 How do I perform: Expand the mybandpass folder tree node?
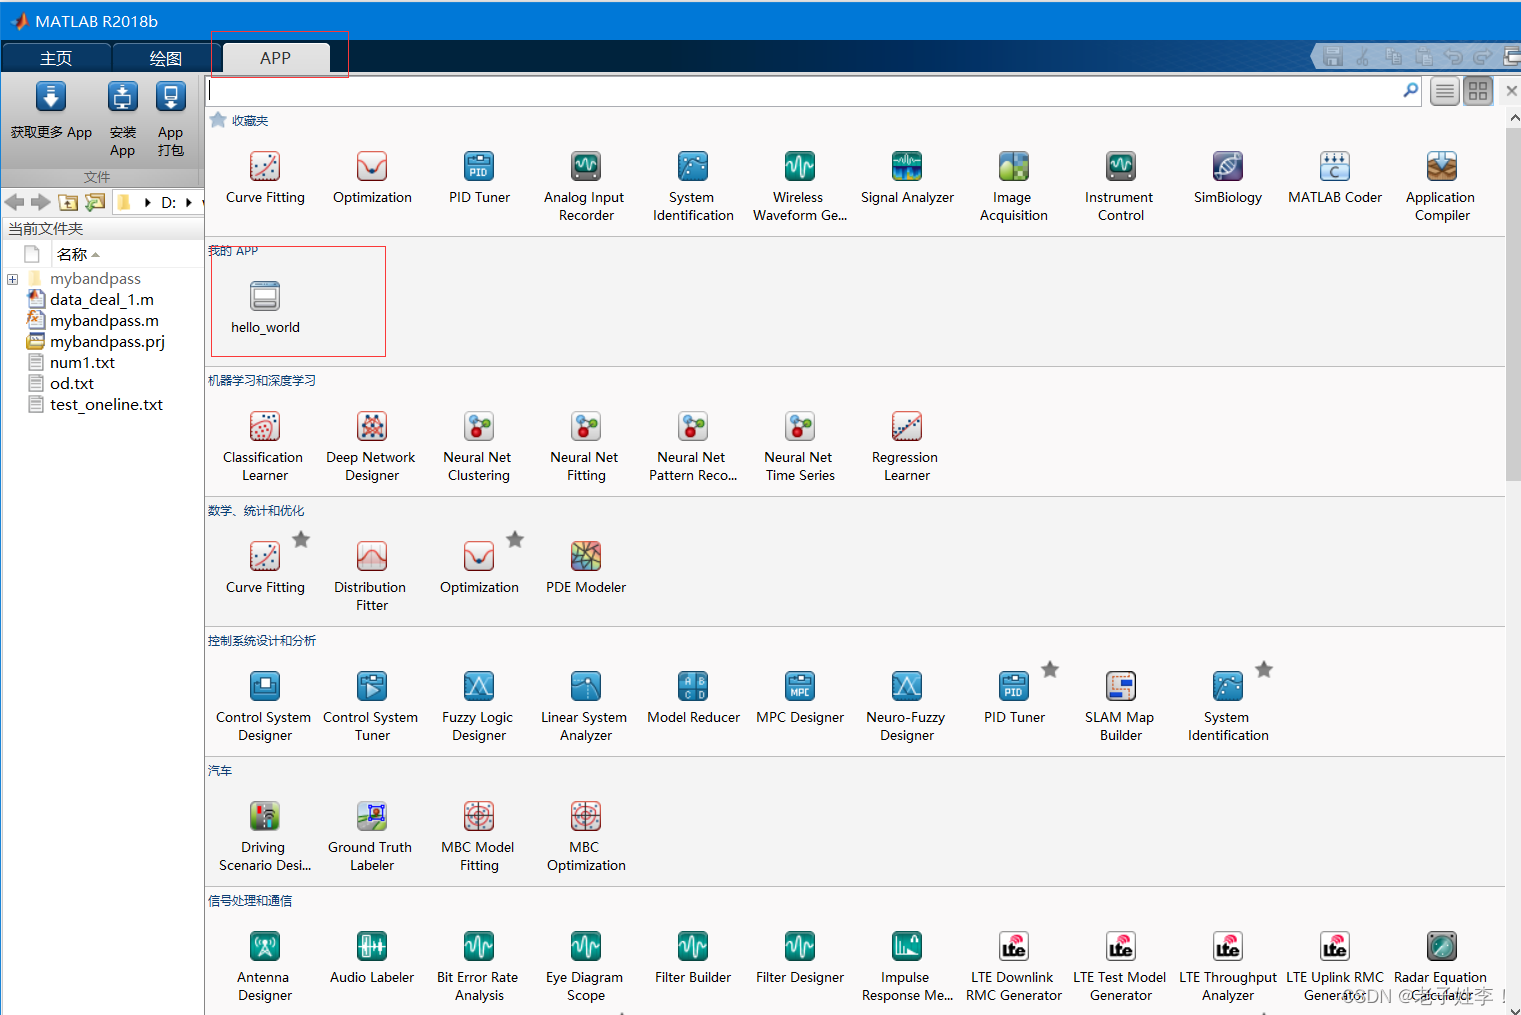coord(12,279)
